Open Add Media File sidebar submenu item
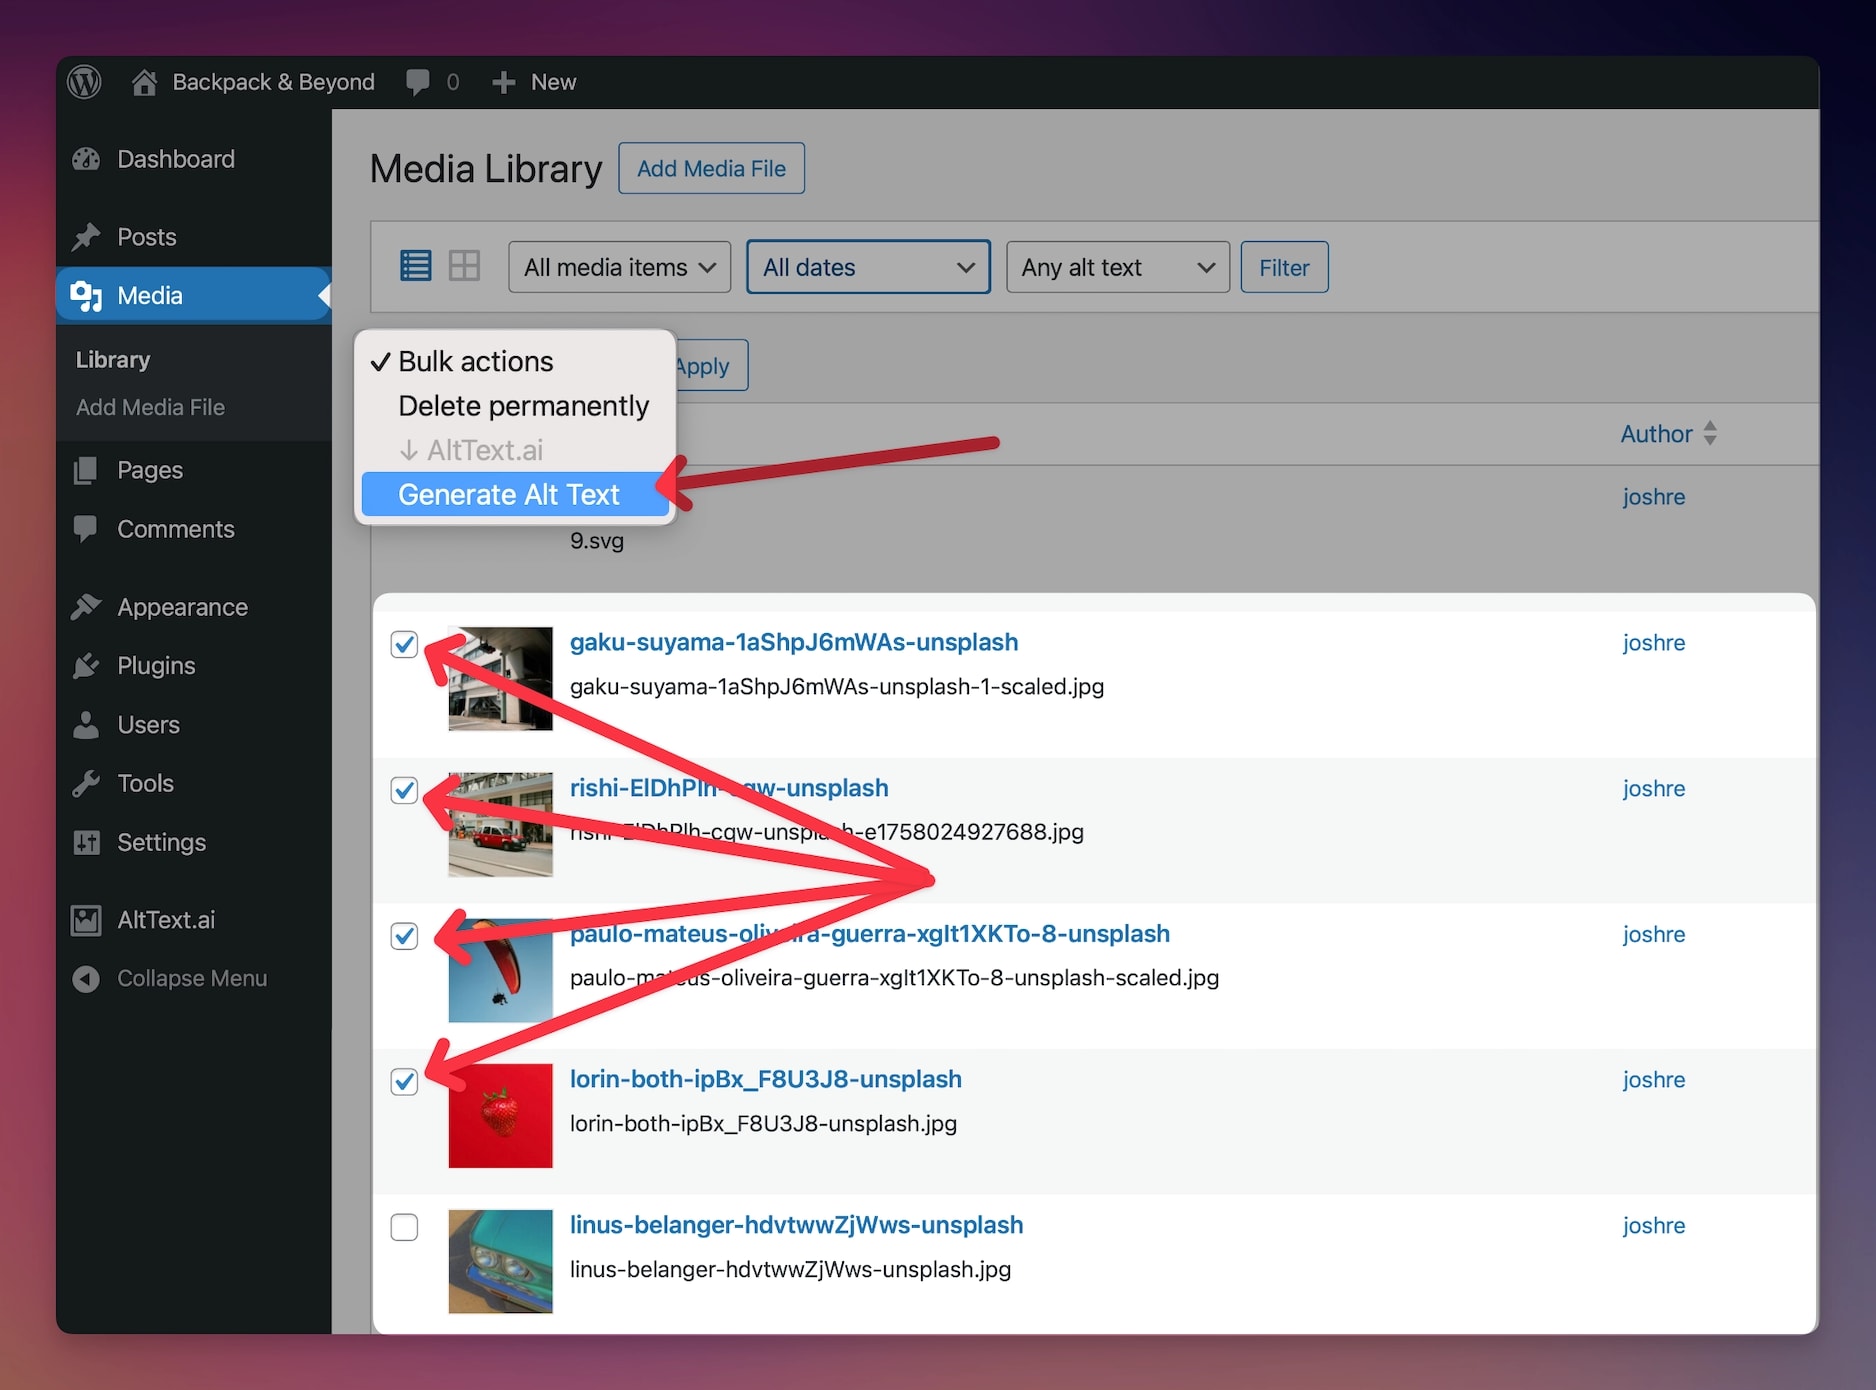1876x1390 pixels. tap(150, 408)
